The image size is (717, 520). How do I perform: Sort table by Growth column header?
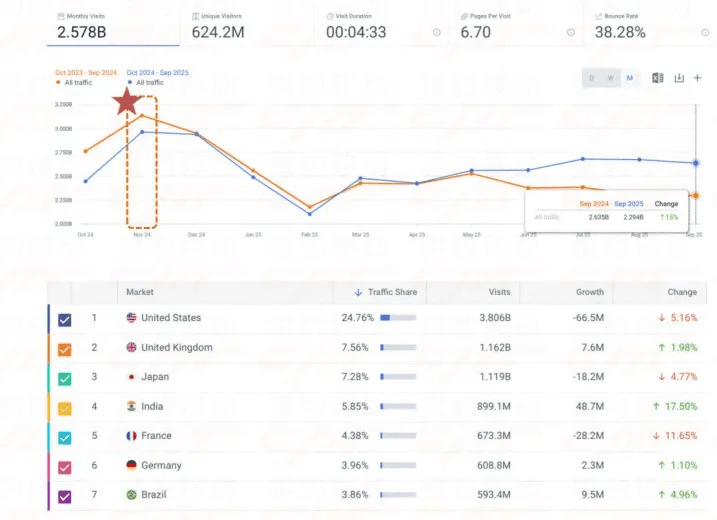click(x=589, y=292)
